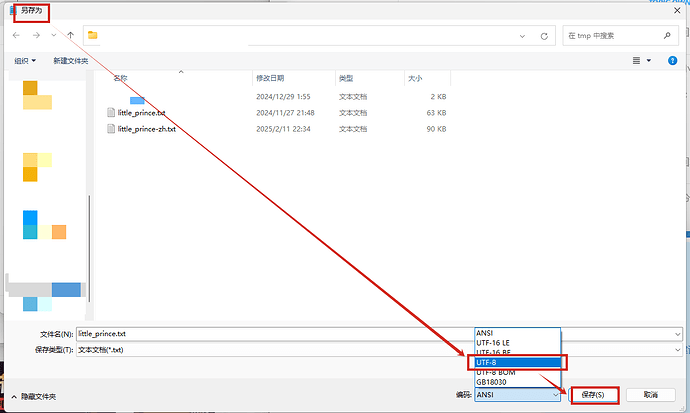Image resolution: width=690 pixels, height=413 pixels.
Task: Close the 另存为 dialog
Action: pyautogui.click(x=677, y=11)
